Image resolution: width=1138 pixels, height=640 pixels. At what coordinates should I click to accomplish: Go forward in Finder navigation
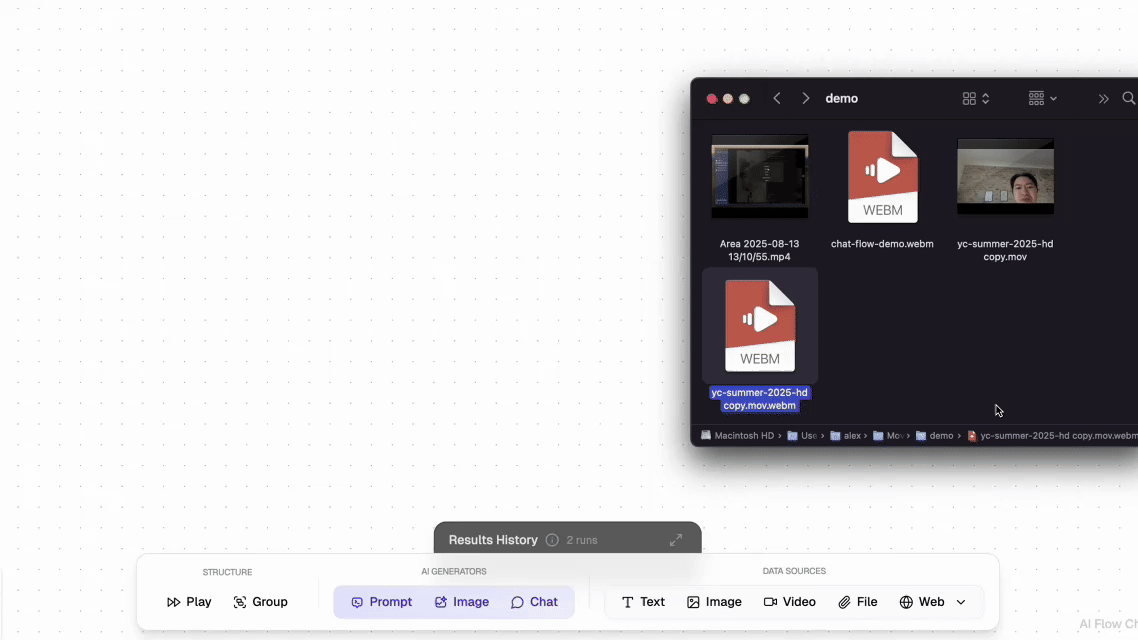tap(806, 99)
